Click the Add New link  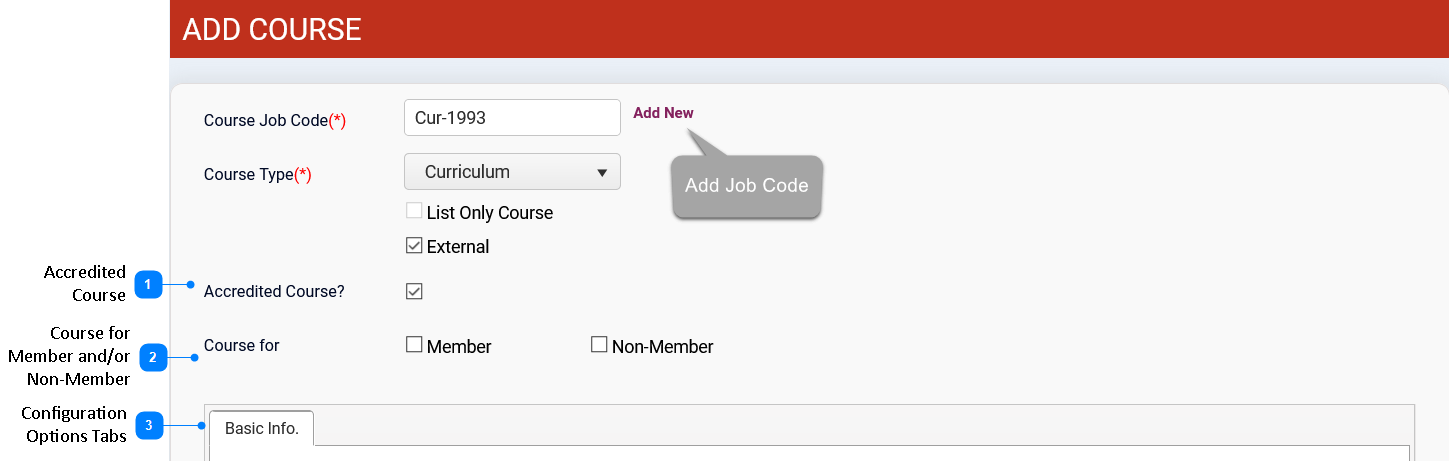663,113
